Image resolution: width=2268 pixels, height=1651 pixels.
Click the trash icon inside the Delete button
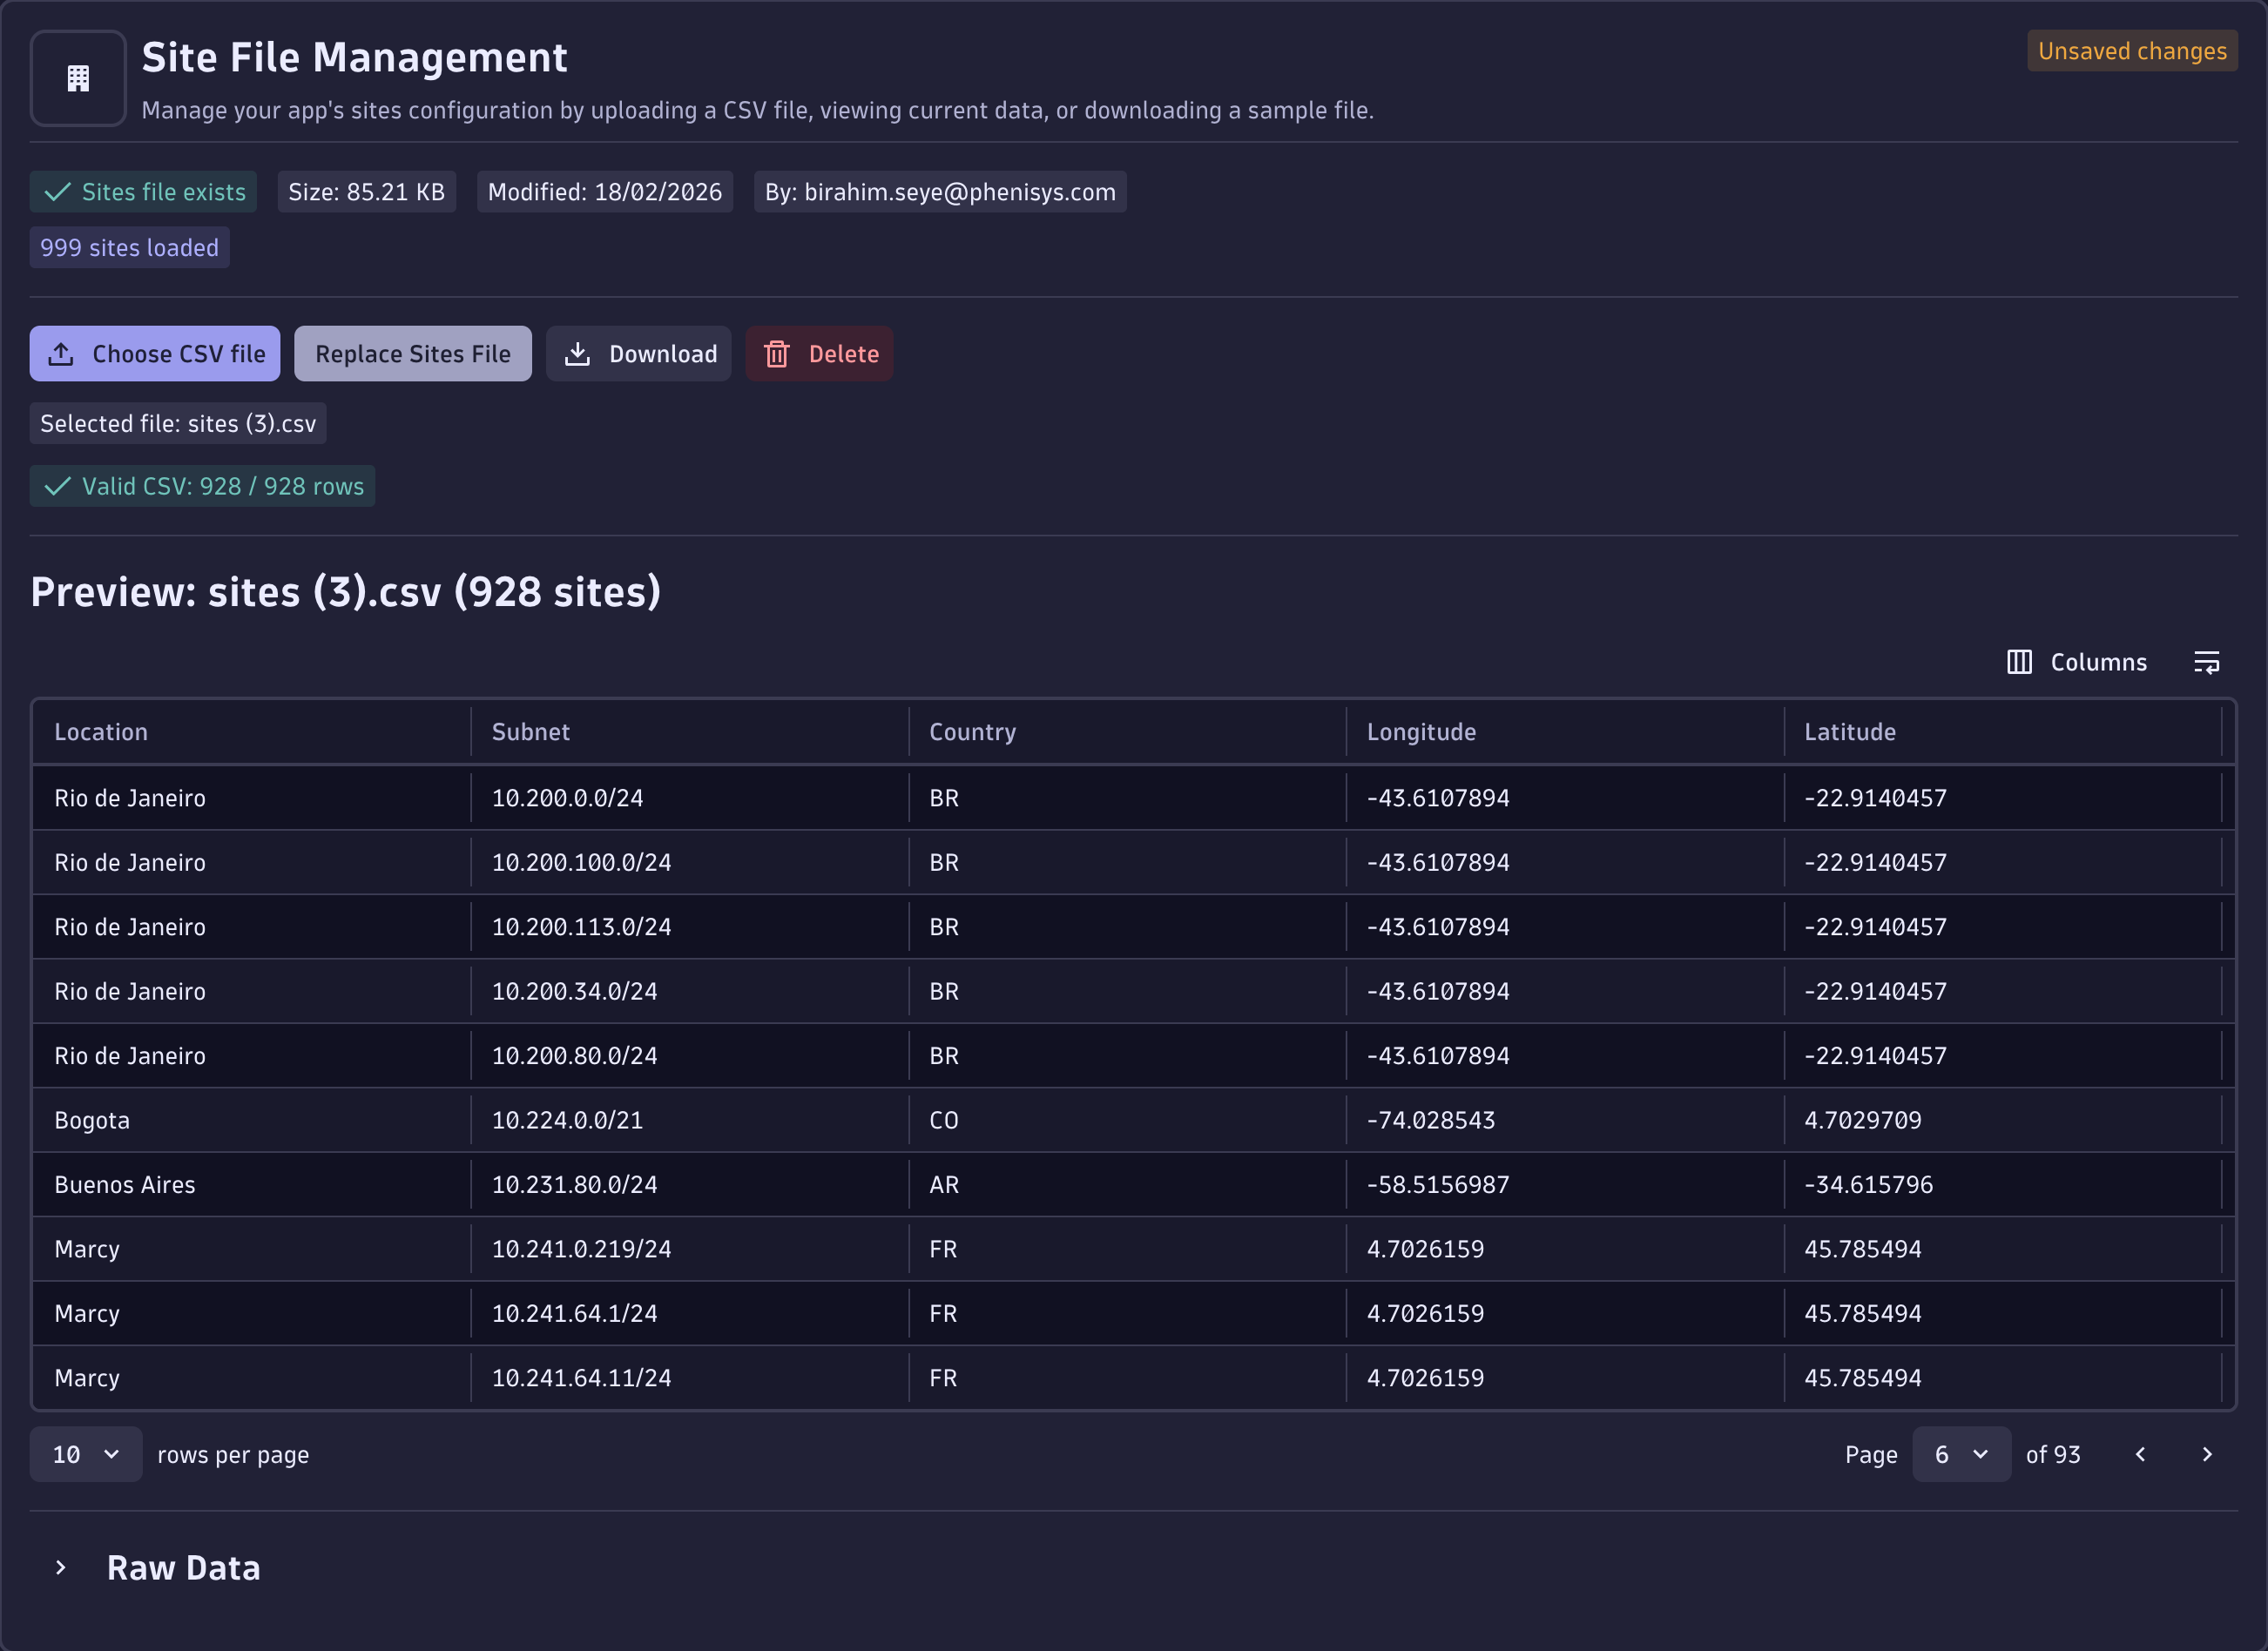779,353
